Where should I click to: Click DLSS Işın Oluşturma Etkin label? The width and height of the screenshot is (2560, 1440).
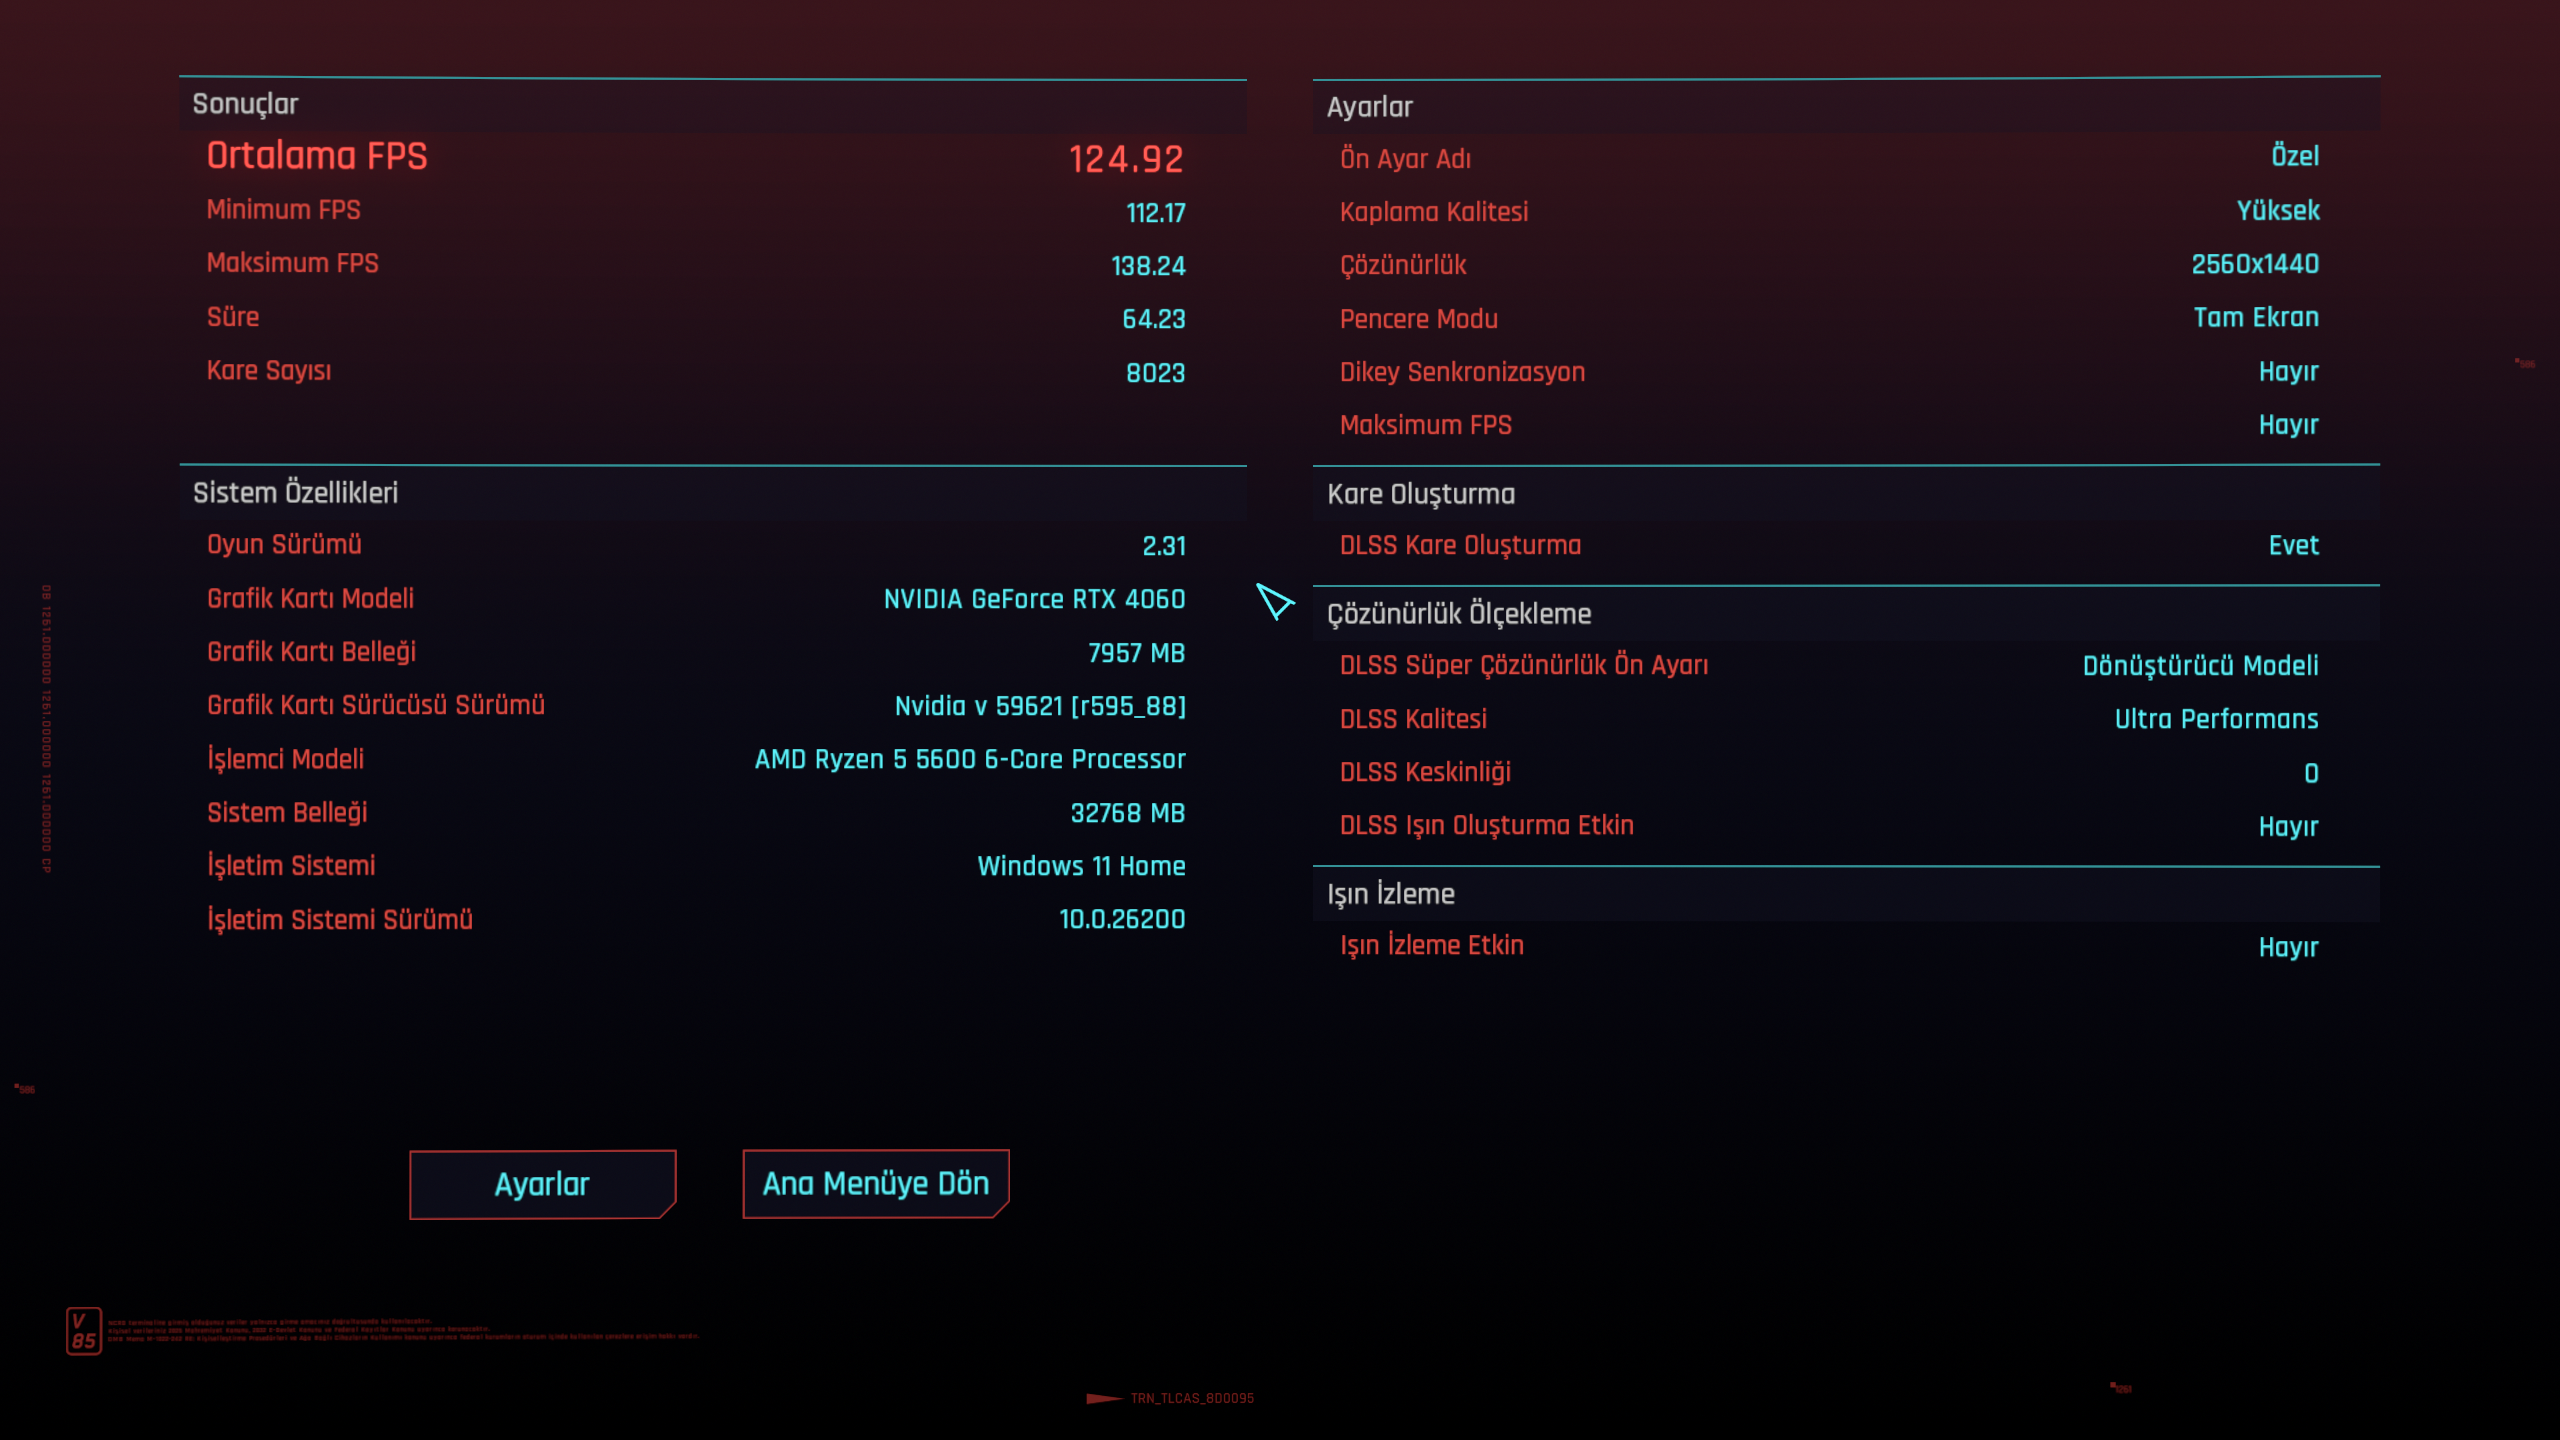[1487, 826]
